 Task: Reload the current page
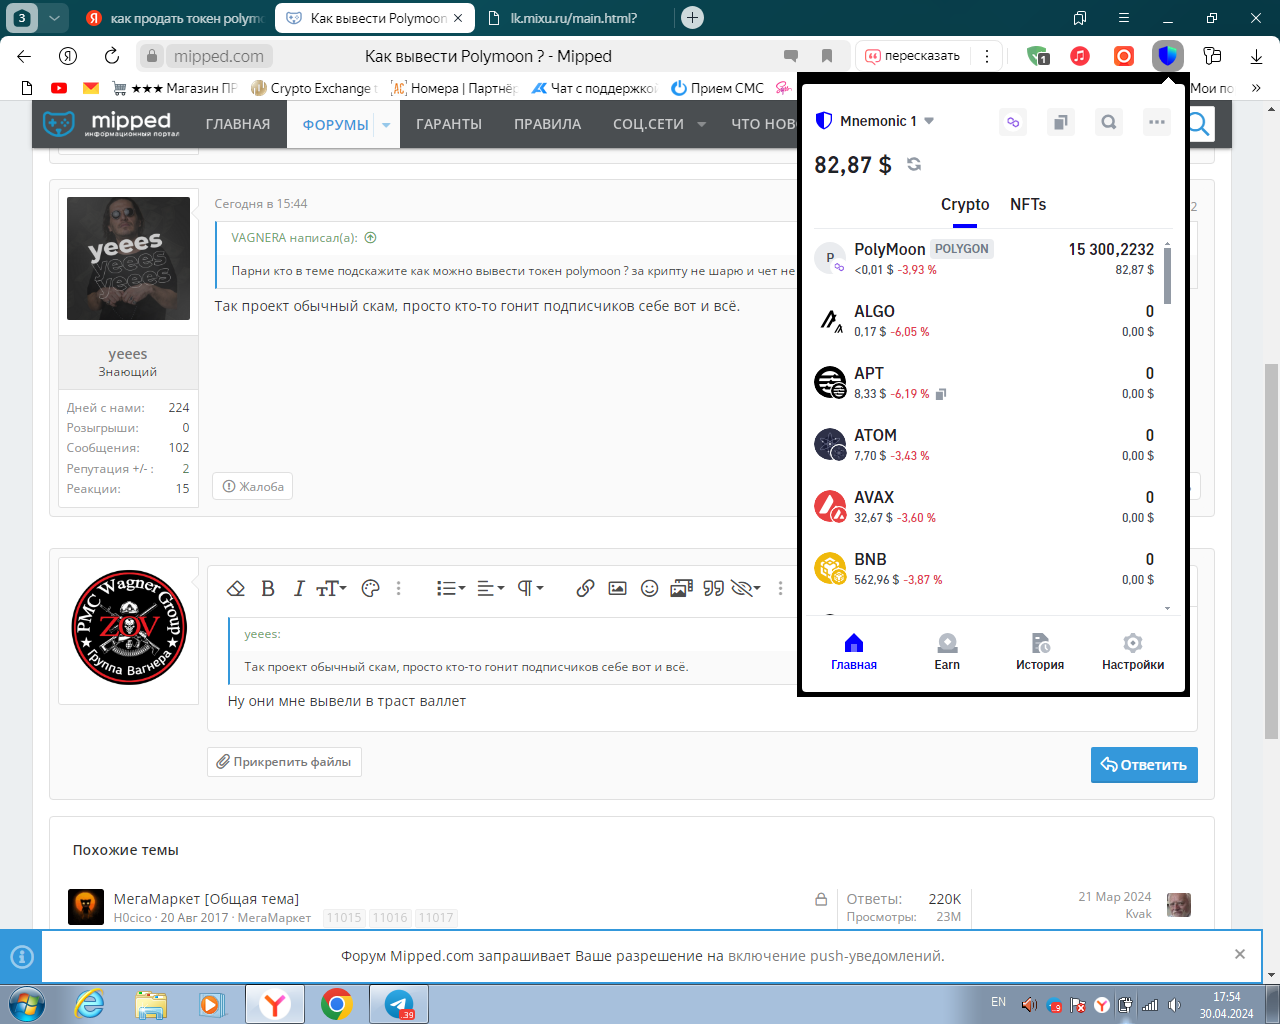(x=112, y=56)
